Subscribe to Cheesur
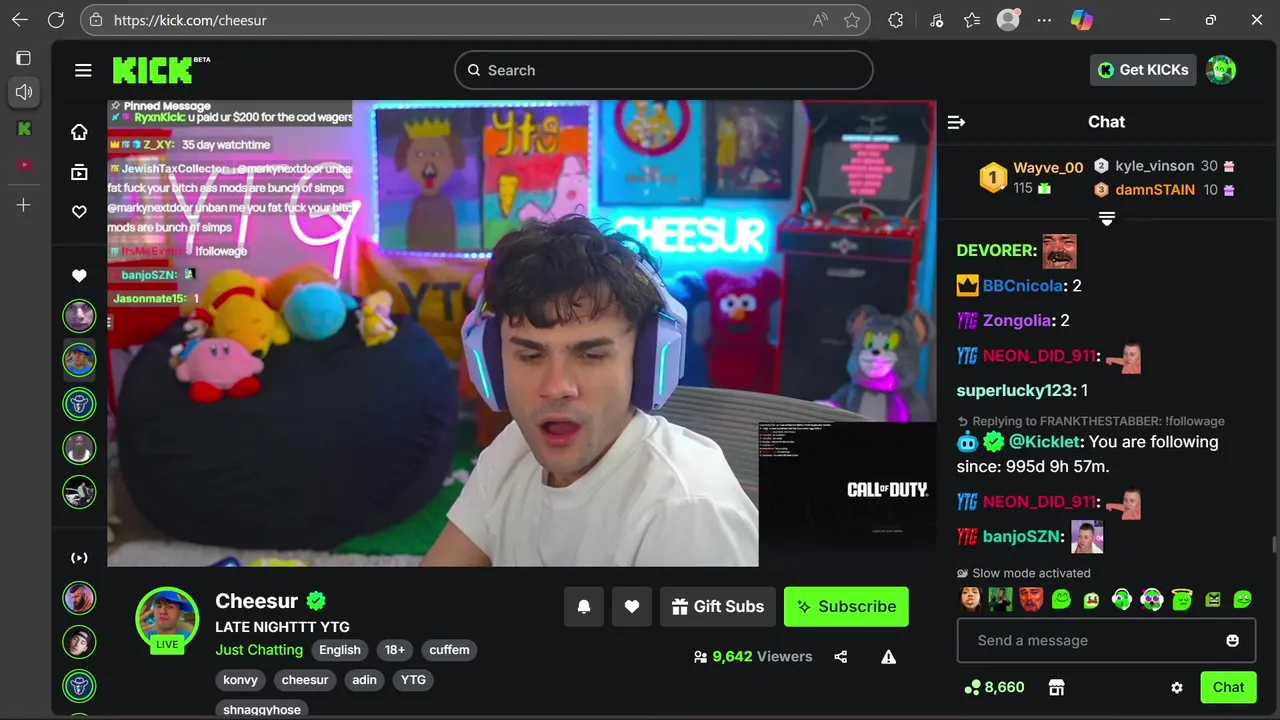 846,606
